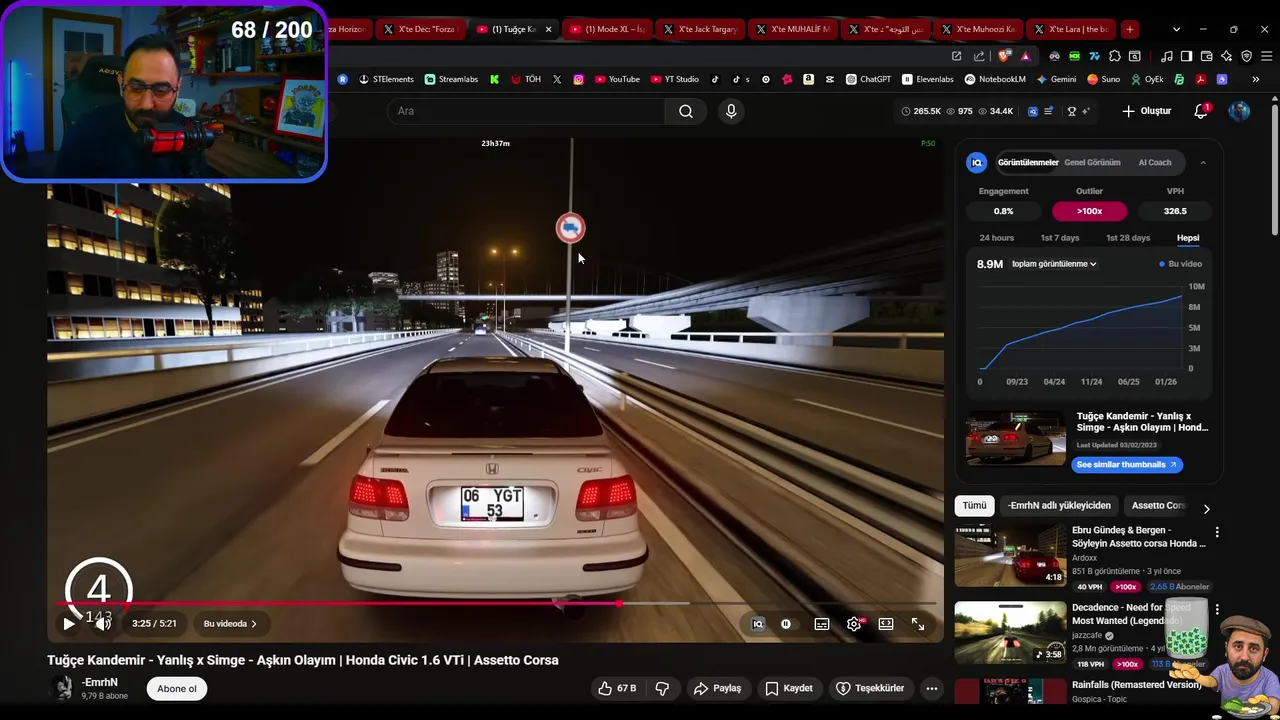Screen dimensions: 1280x720
Task: Open the -EmrhN channel name link
Action: [100, 682]
